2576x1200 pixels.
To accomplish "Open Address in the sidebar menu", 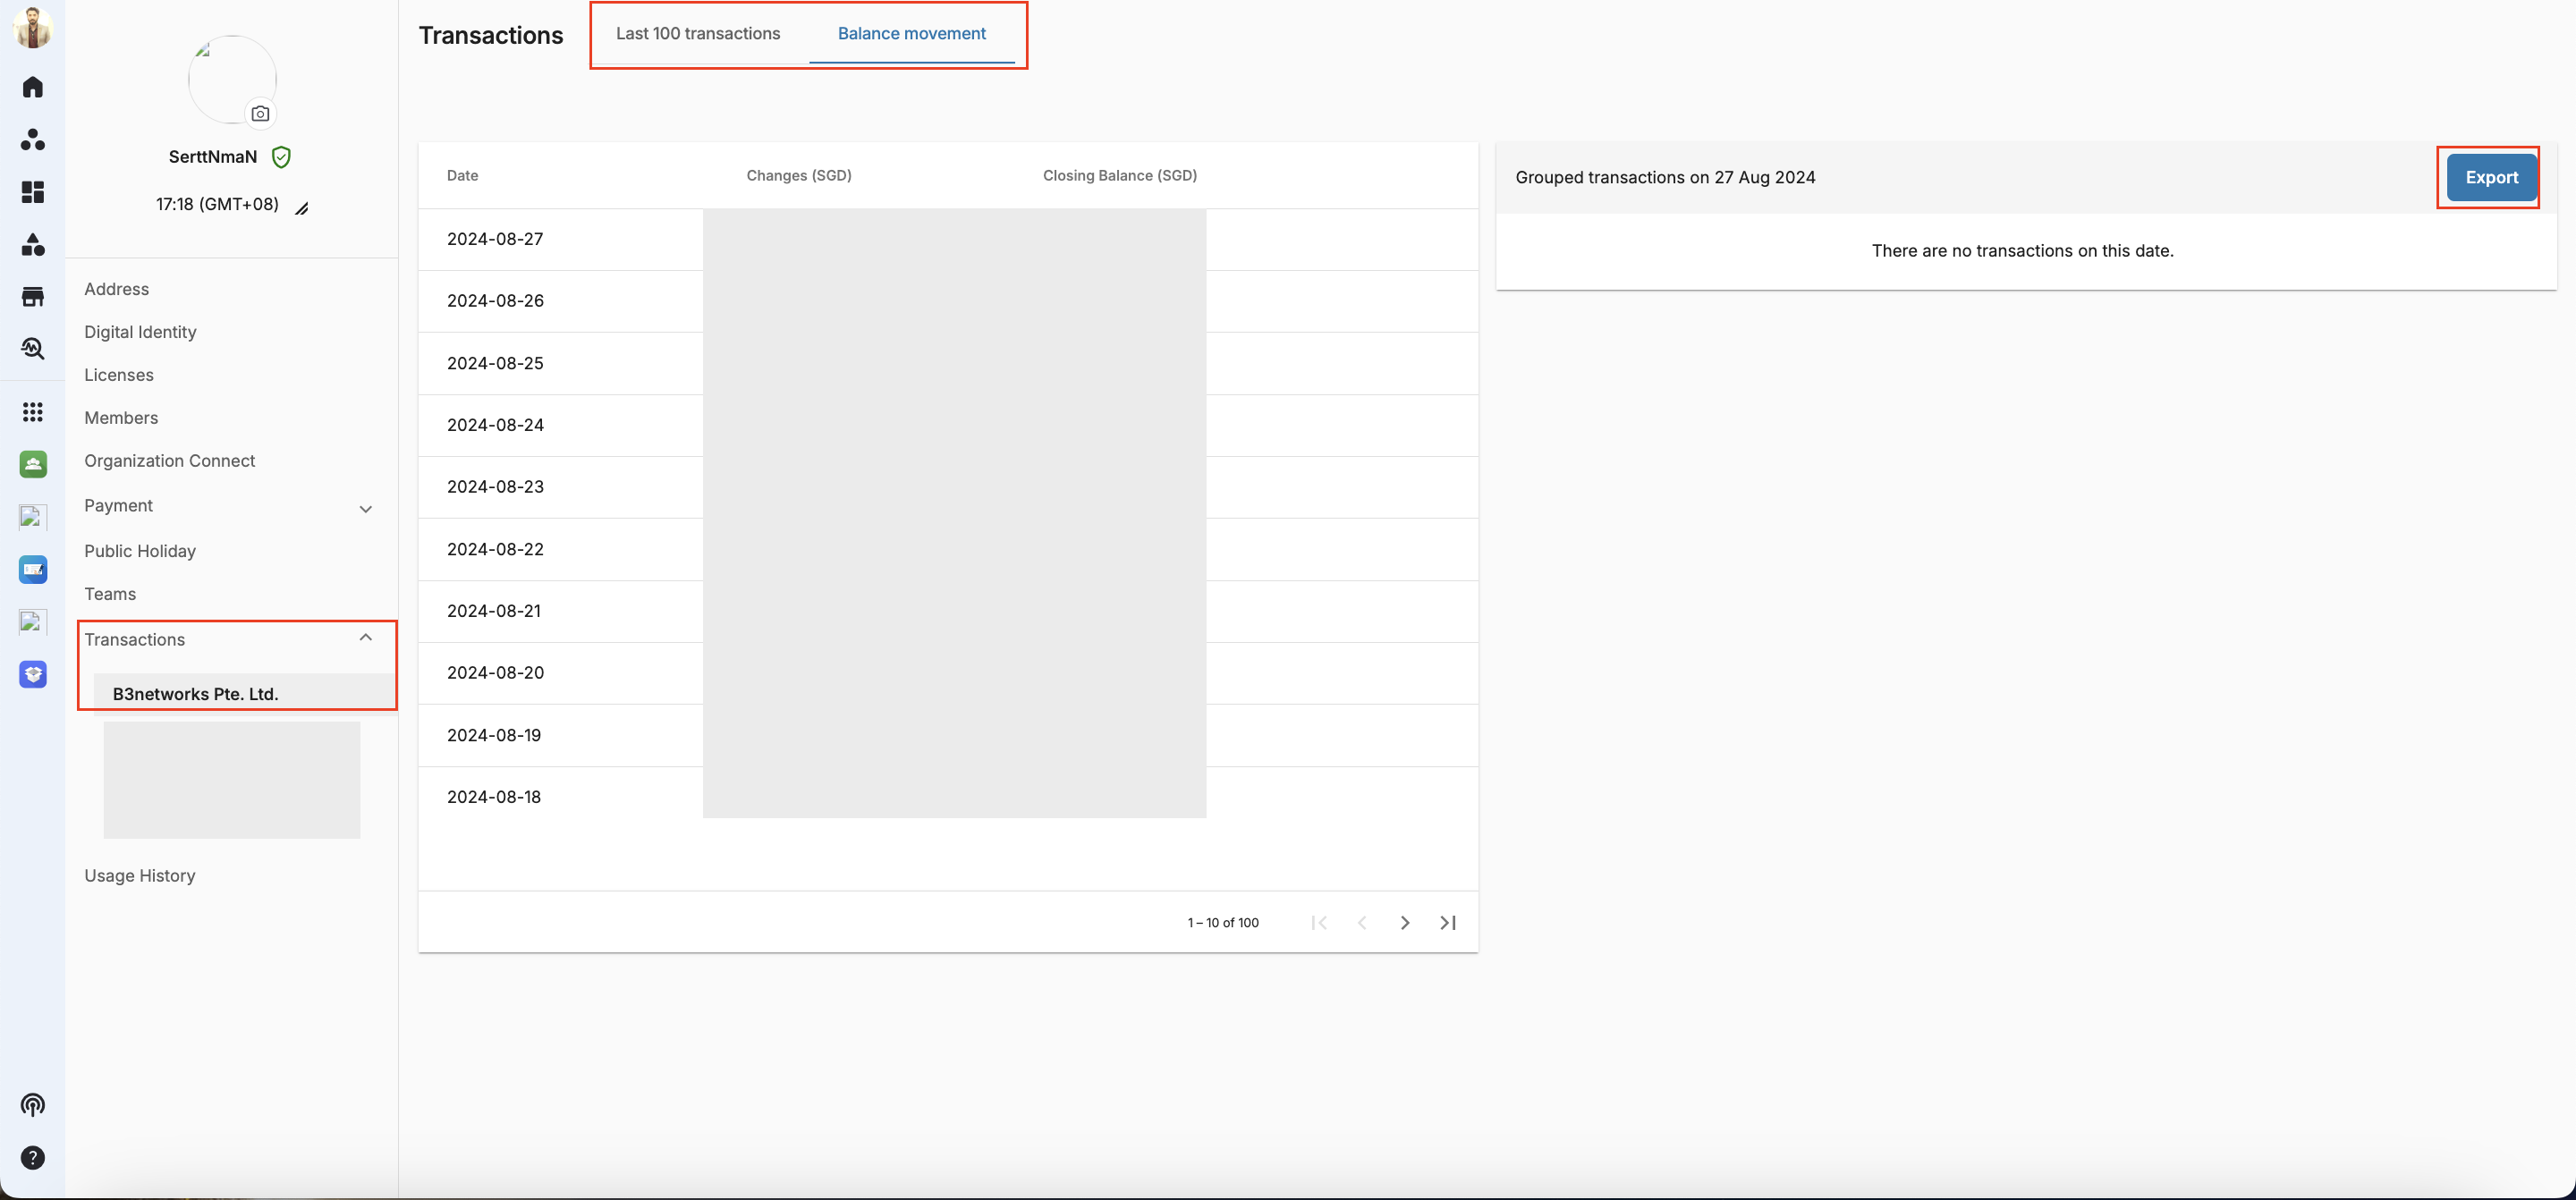I will point(117,289).
